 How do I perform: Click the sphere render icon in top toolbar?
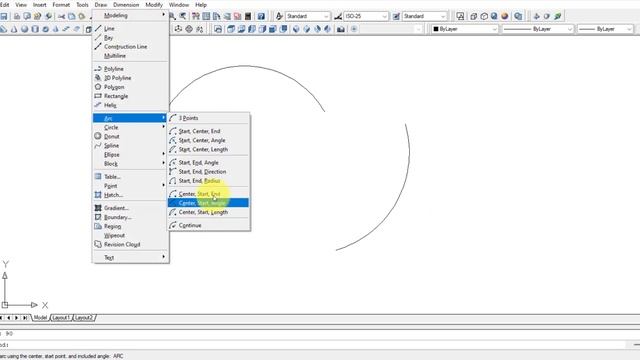click(x=505, y=16)
